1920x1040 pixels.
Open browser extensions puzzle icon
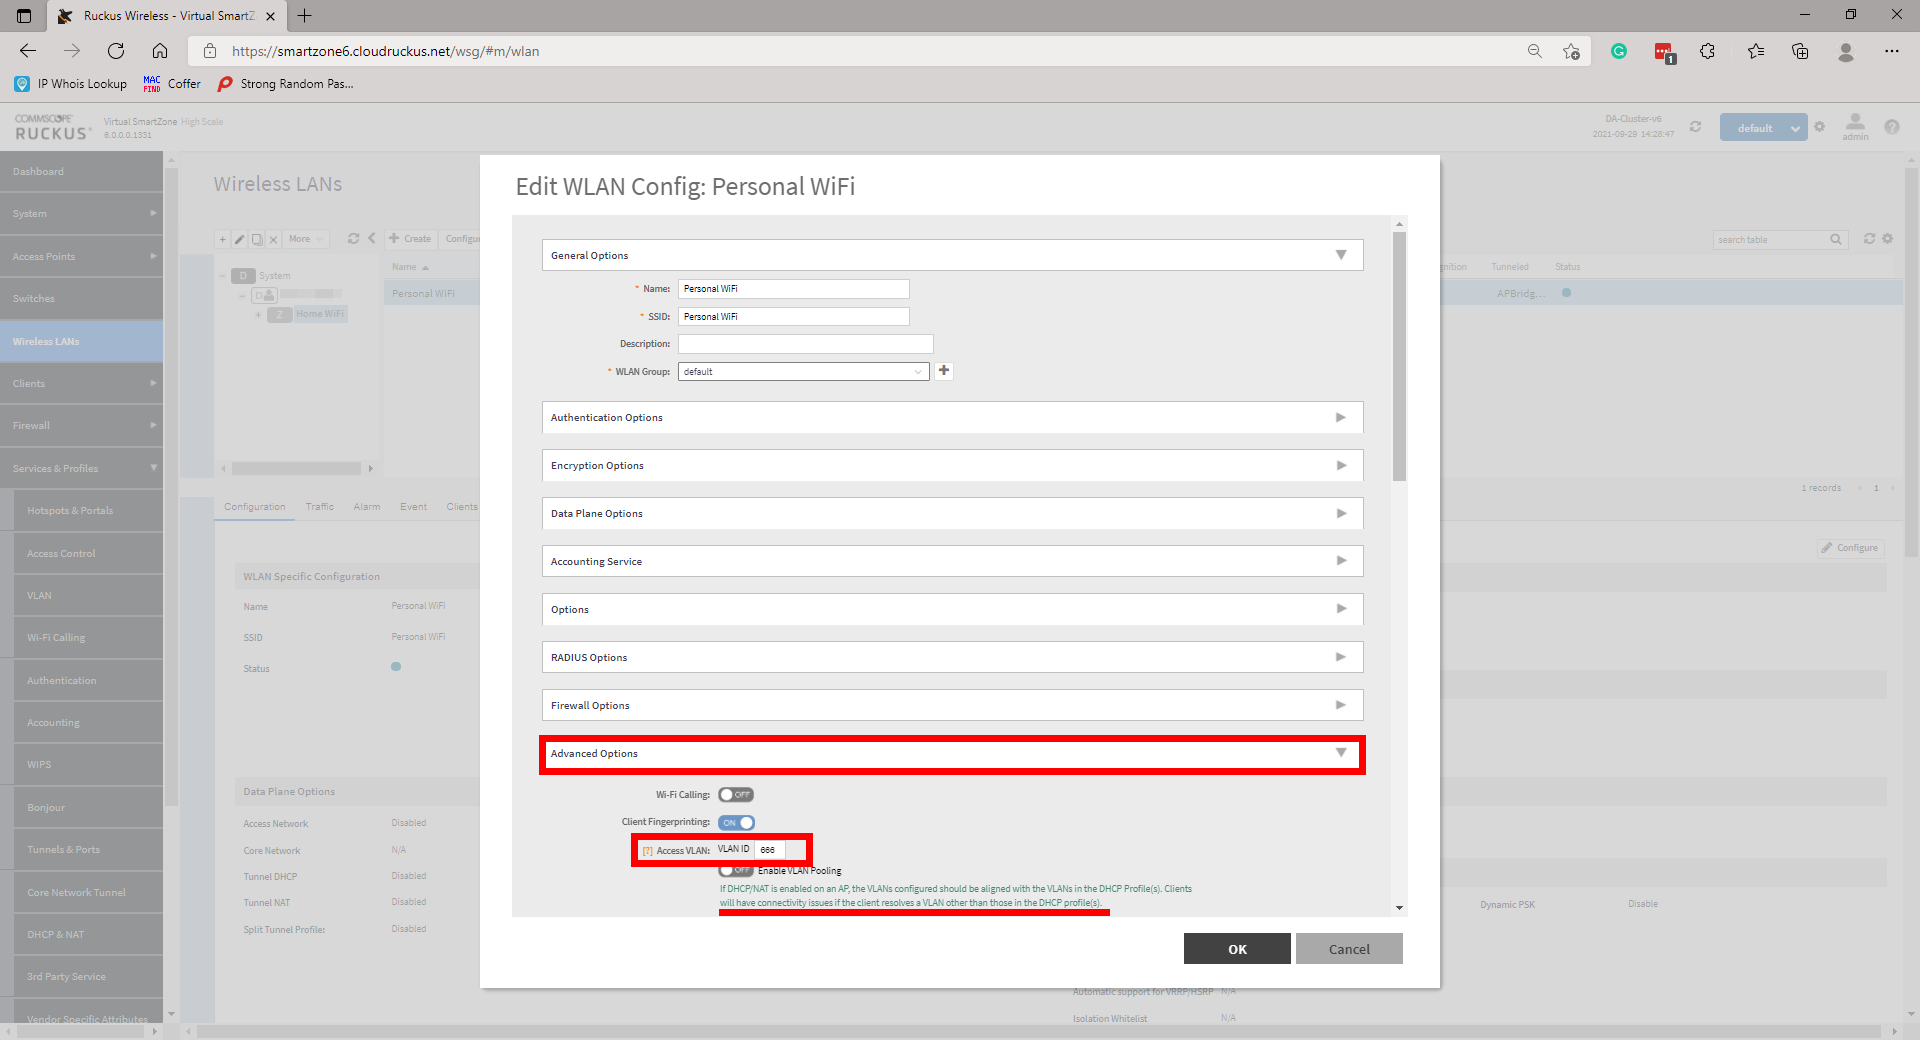click(x=1707, y=51)
